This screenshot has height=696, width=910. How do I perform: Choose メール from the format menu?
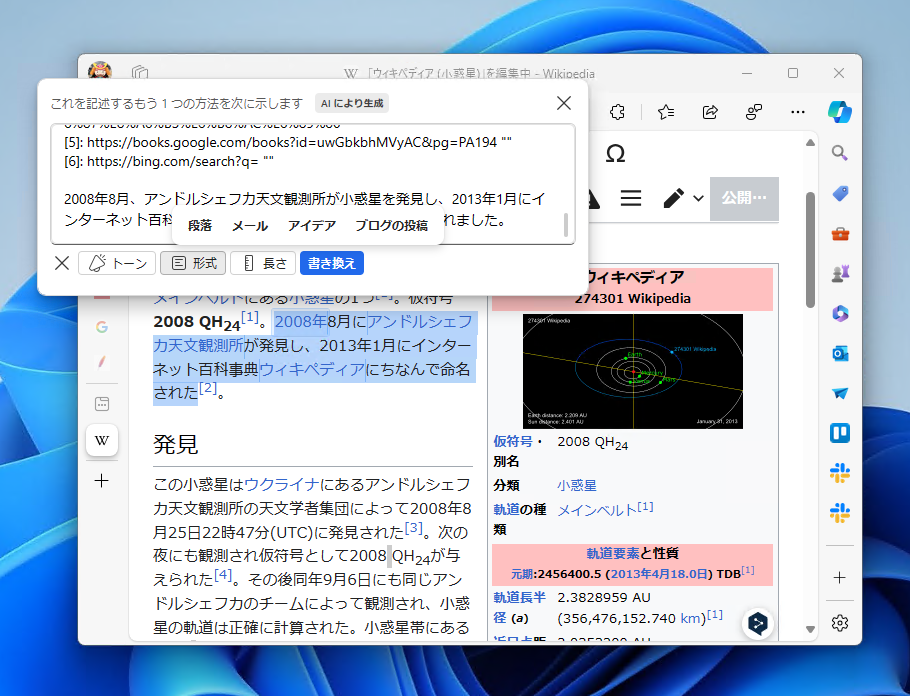coord(249,225)
